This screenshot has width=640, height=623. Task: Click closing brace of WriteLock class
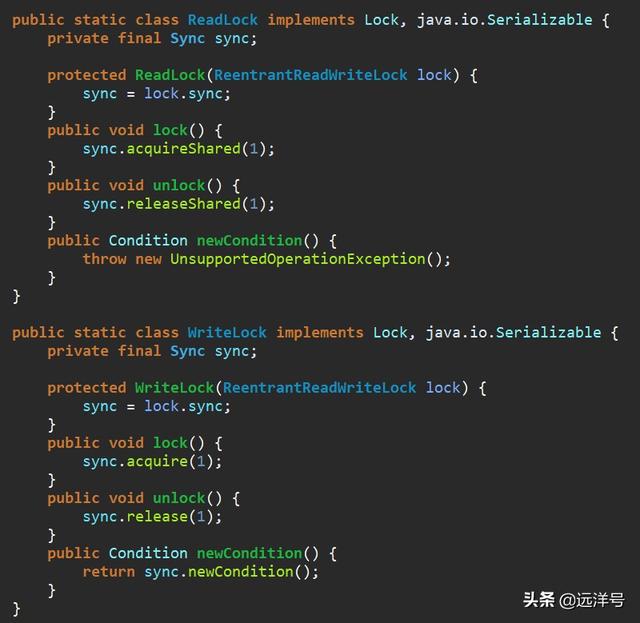pos(16,609)
